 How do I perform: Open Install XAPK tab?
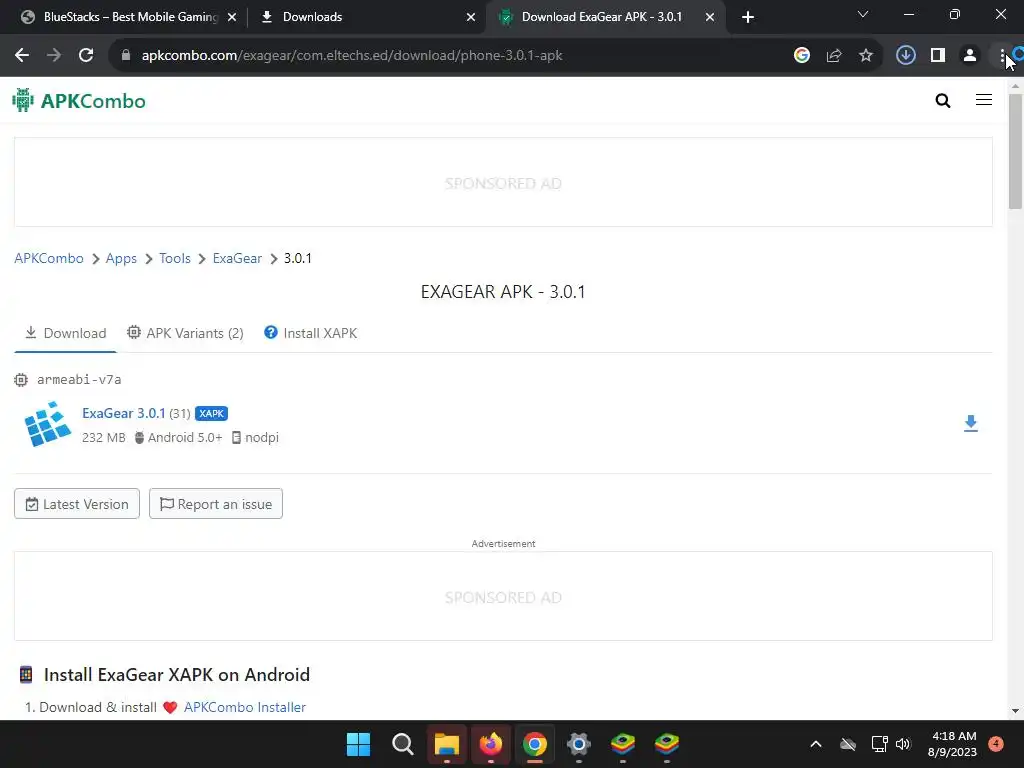click(x=311, y=333)
